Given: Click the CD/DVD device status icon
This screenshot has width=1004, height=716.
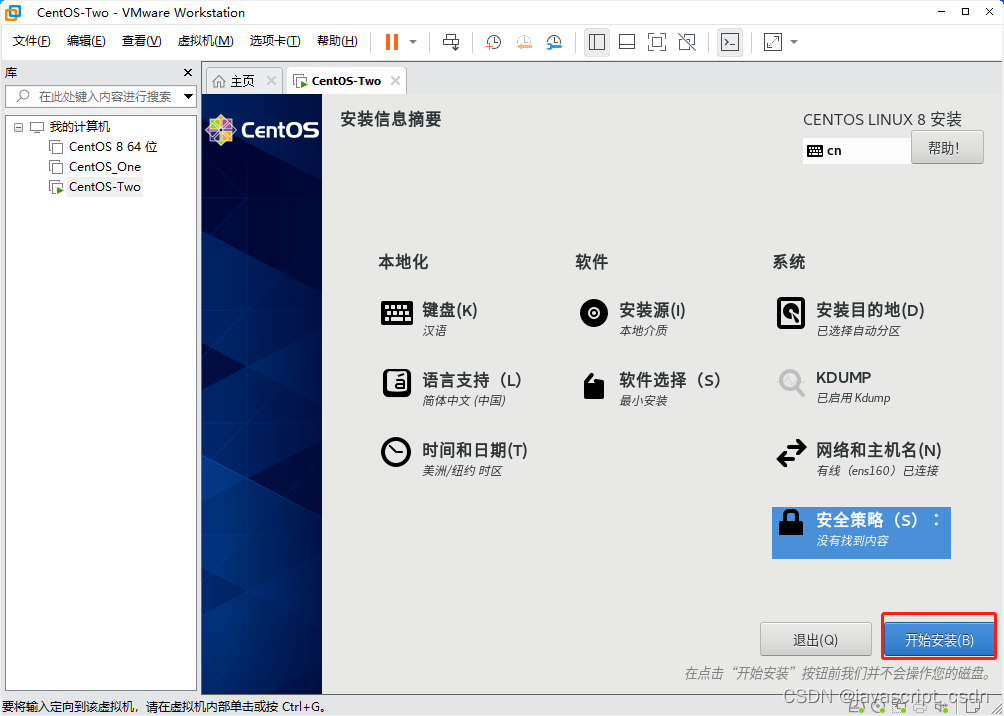Looking at the screenshot, I should pos(878,708).
